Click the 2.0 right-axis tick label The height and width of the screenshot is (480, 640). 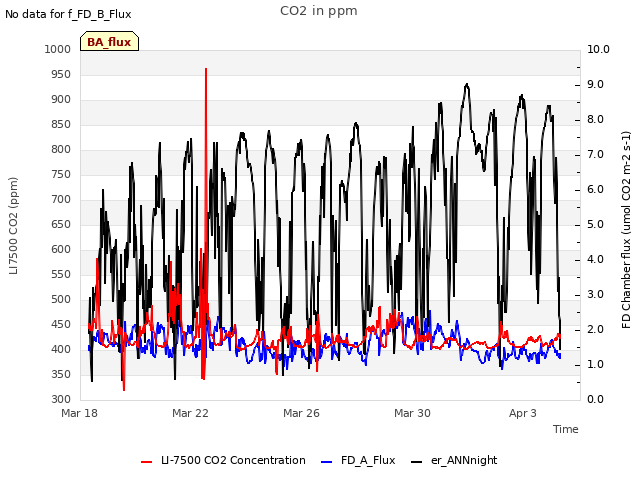tap(596, 329)
